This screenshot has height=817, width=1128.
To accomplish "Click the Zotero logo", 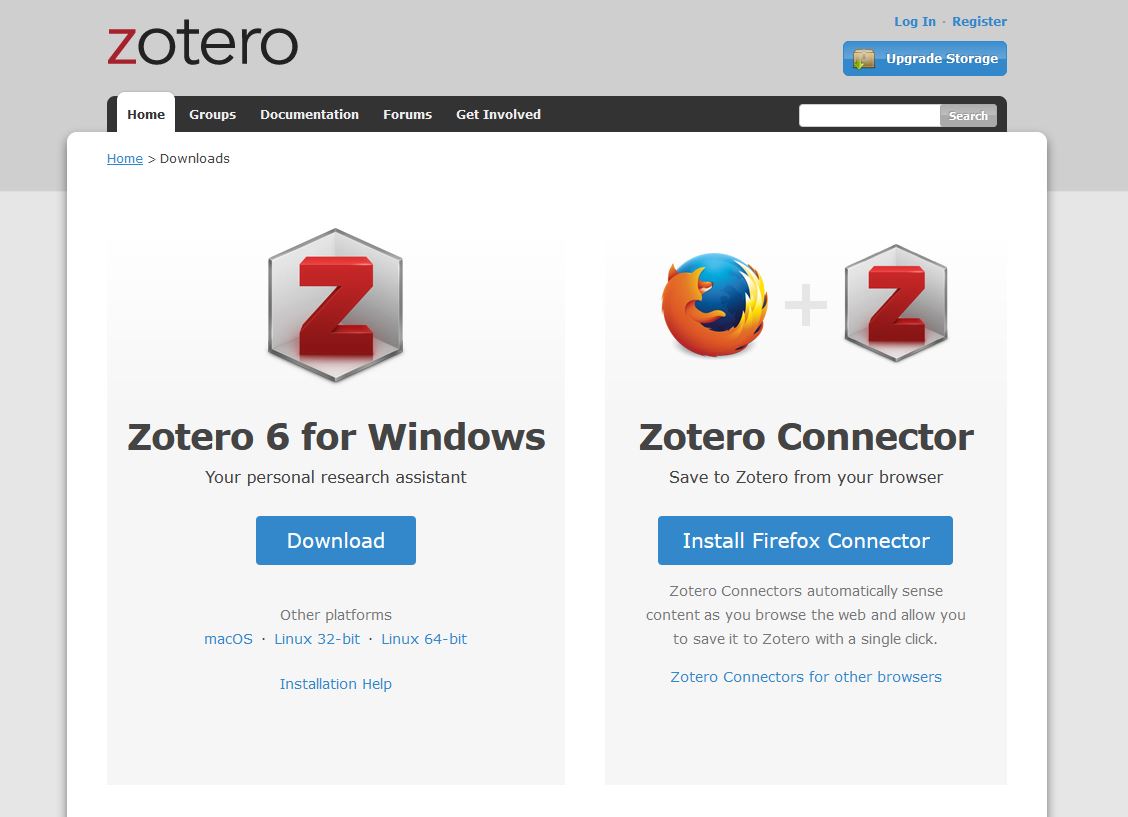I will click(x=201, y=43).
